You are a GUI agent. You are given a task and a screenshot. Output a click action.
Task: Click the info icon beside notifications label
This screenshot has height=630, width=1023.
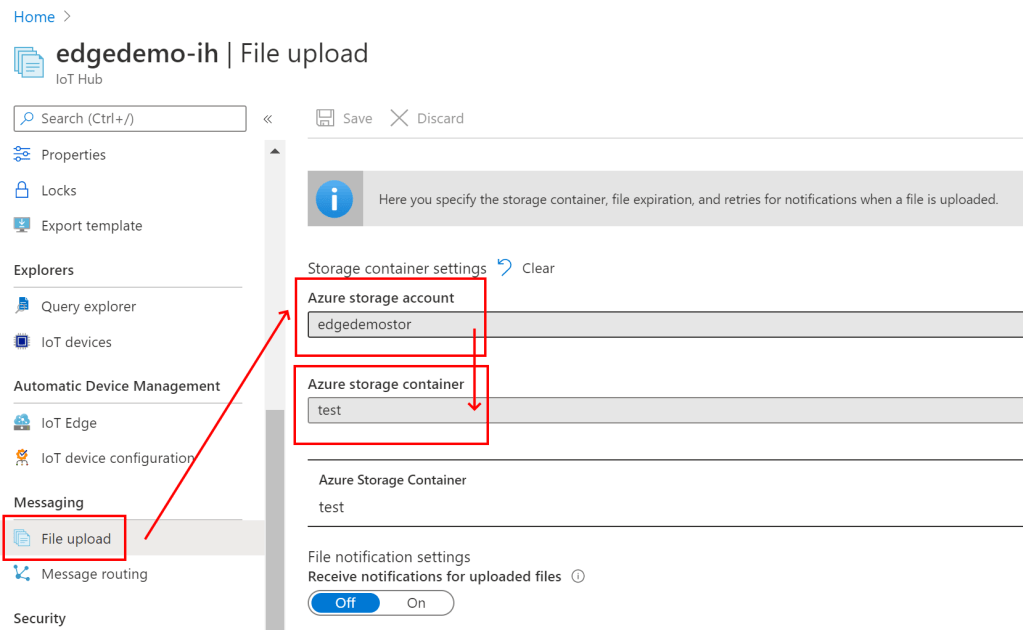tap(578, 577)
